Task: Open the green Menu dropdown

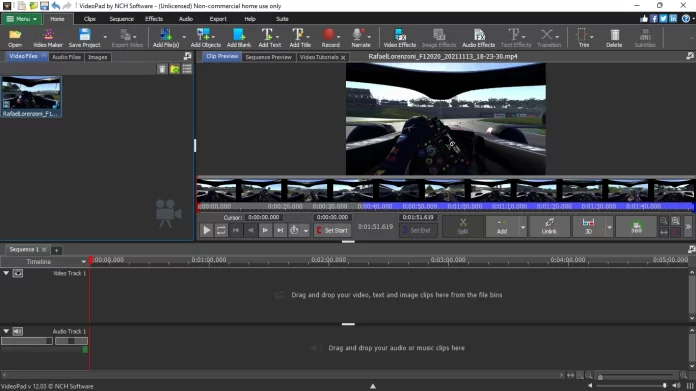Action: coord(21,19)
